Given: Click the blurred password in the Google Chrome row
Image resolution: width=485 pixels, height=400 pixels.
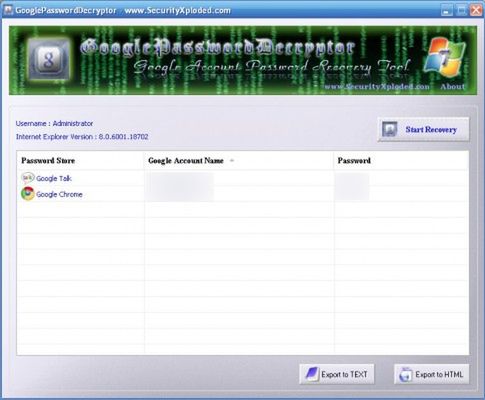Looking at the screenshot, I should pyautogui.click(x=352, y=194).
